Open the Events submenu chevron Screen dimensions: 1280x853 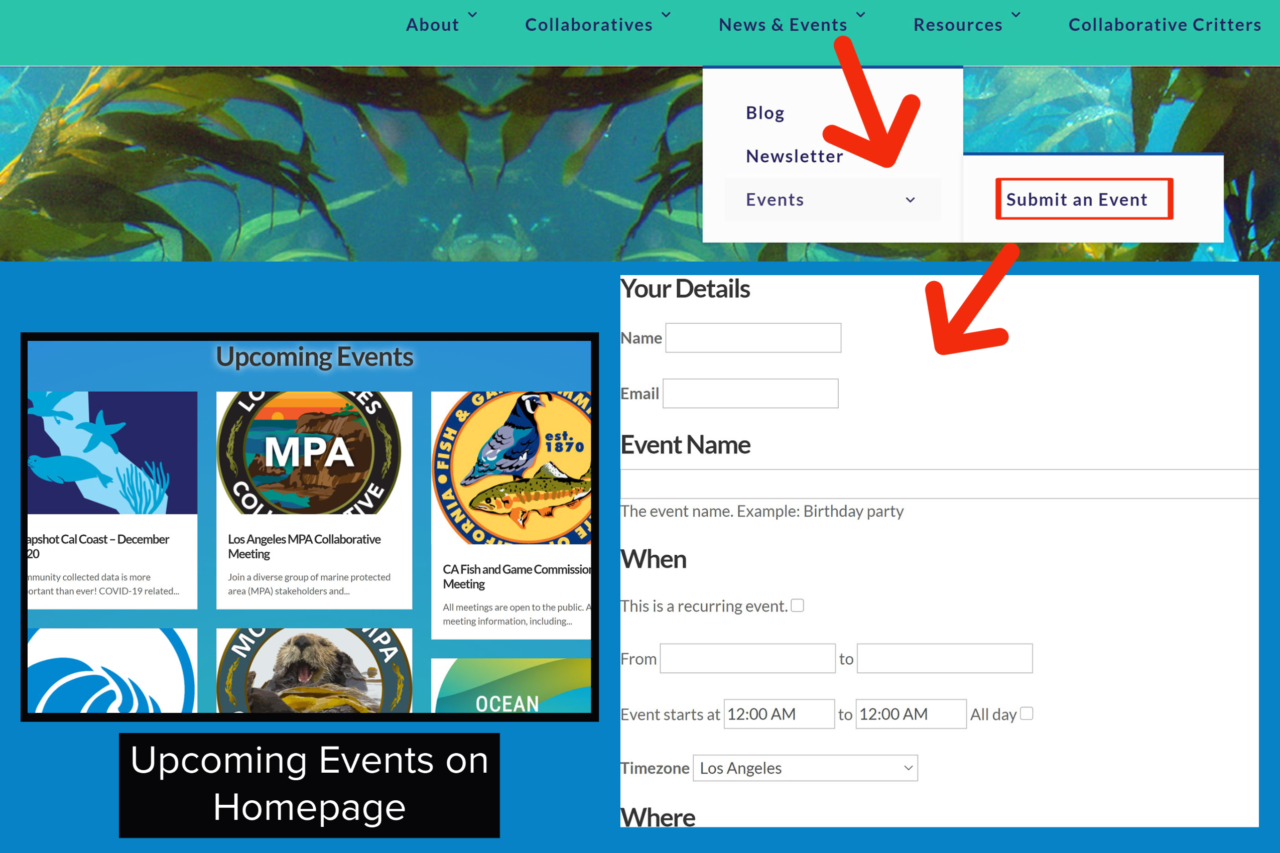point(910,199)
